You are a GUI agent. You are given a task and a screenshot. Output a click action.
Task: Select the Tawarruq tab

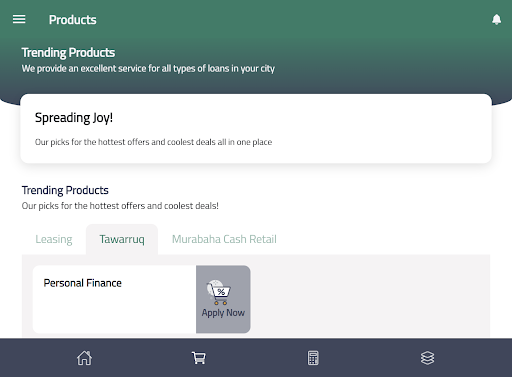coord(122,239)
